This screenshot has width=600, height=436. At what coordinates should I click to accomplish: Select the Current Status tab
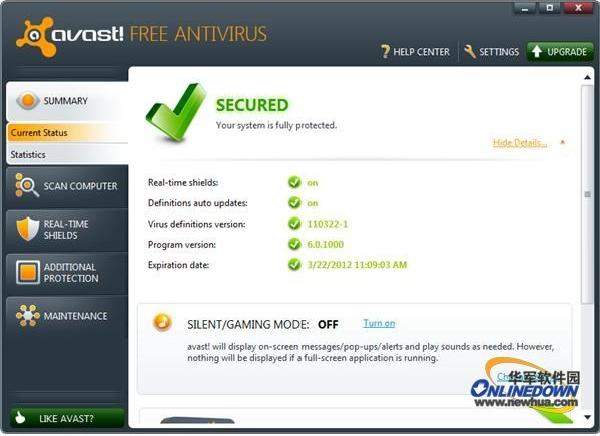[67, 133]
